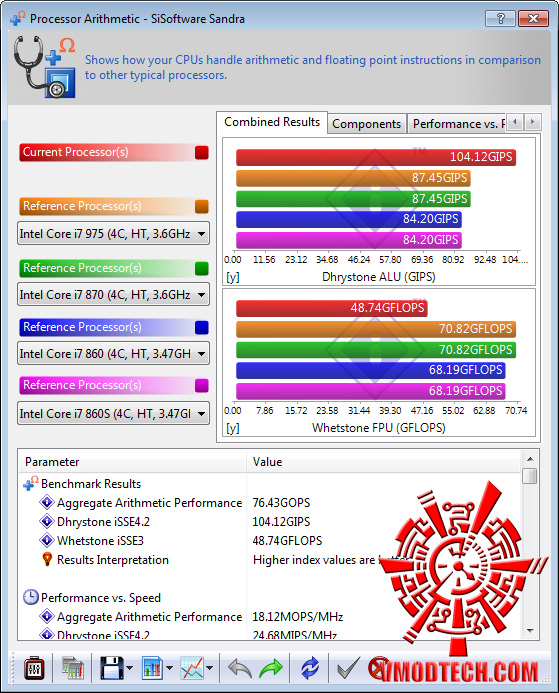Click the tab scroll left arrow
Viewport: 559px width, 693px height.
click(515, 122)
